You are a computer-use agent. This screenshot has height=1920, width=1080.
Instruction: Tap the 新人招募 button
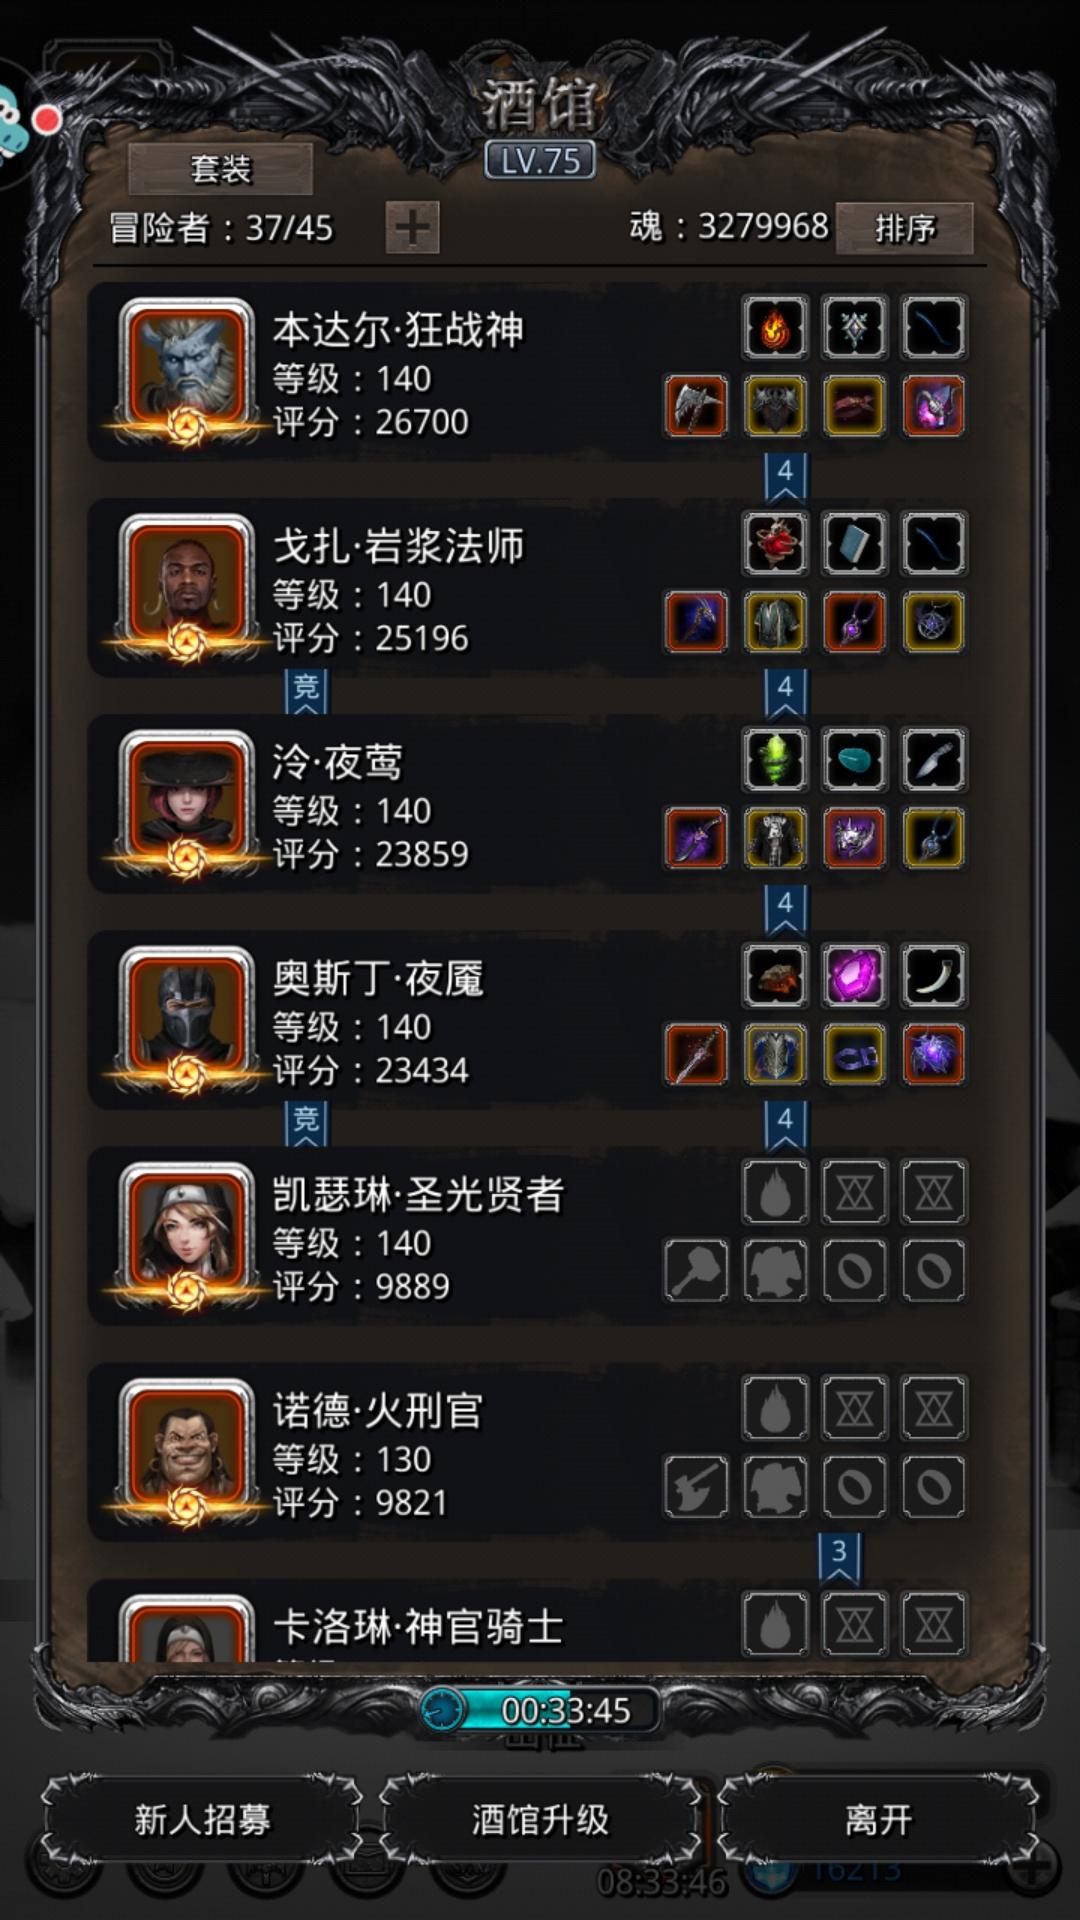(x=203, y=1819)
